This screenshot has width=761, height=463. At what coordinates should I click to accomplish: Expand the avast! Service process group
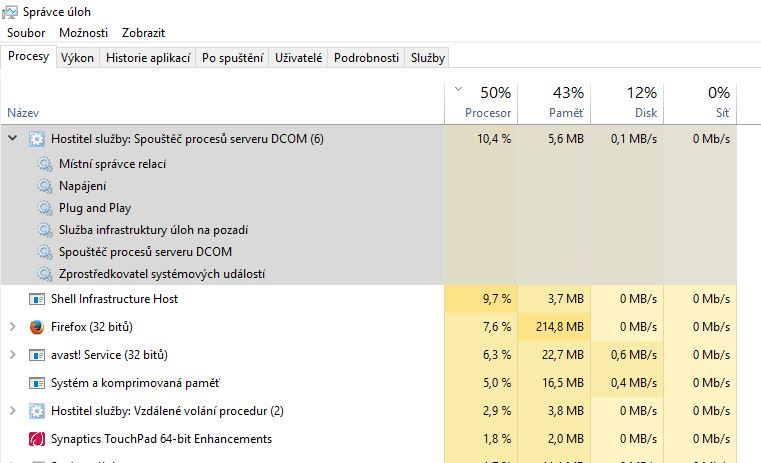tap(13, 355)
